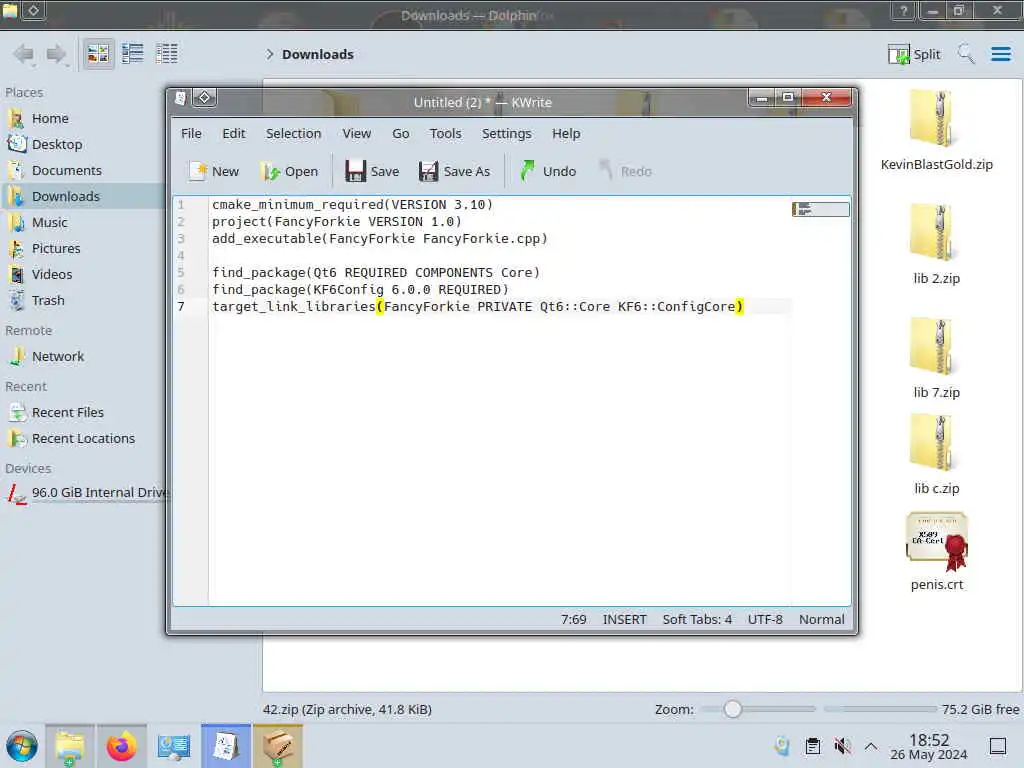Undo the last edit in KWrite

[548, 171]
